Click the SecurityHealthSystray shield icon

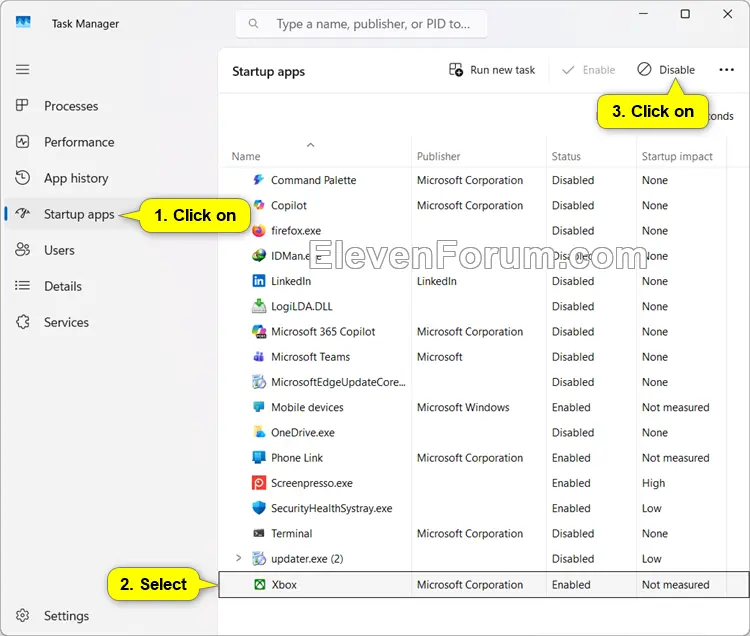coord(259,508)
